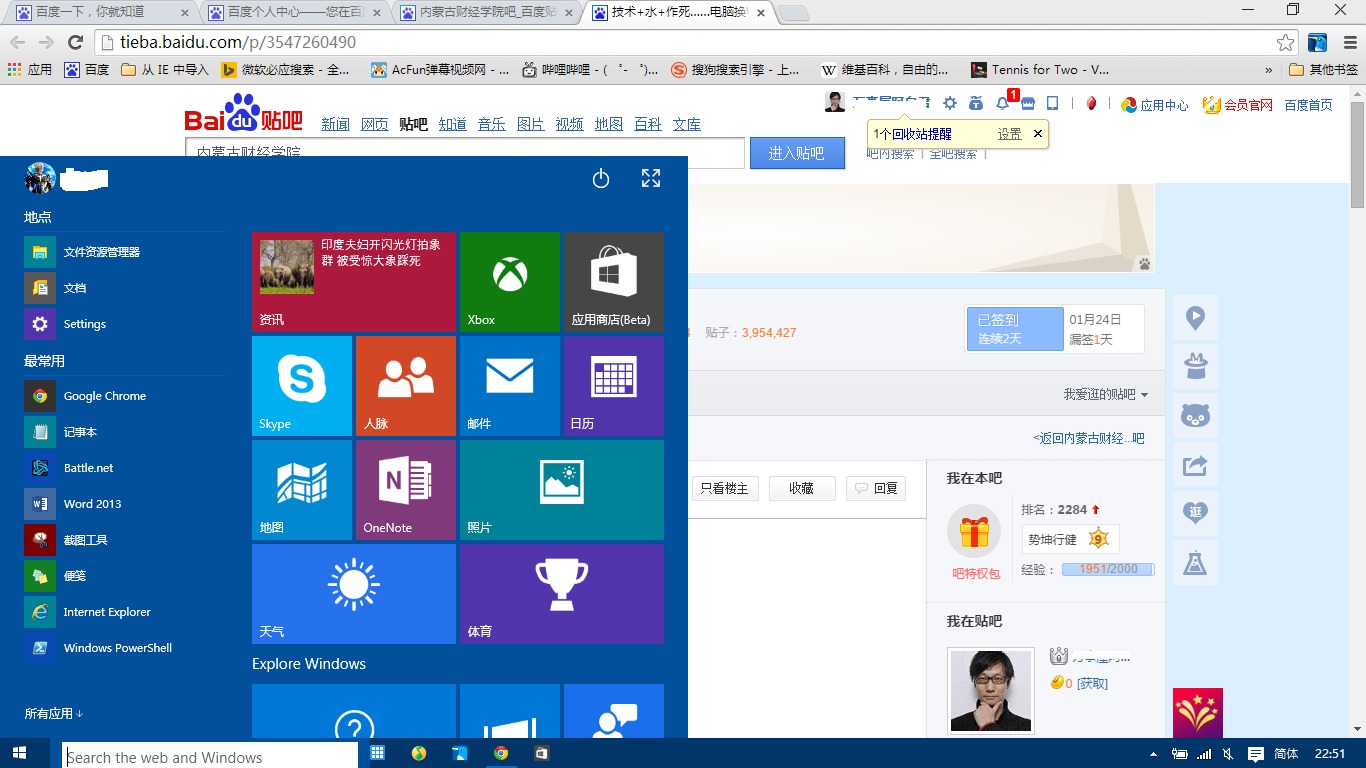Click the Search the web and Windows box
The width and height of the screenshot is (1366, 768).
210,756
